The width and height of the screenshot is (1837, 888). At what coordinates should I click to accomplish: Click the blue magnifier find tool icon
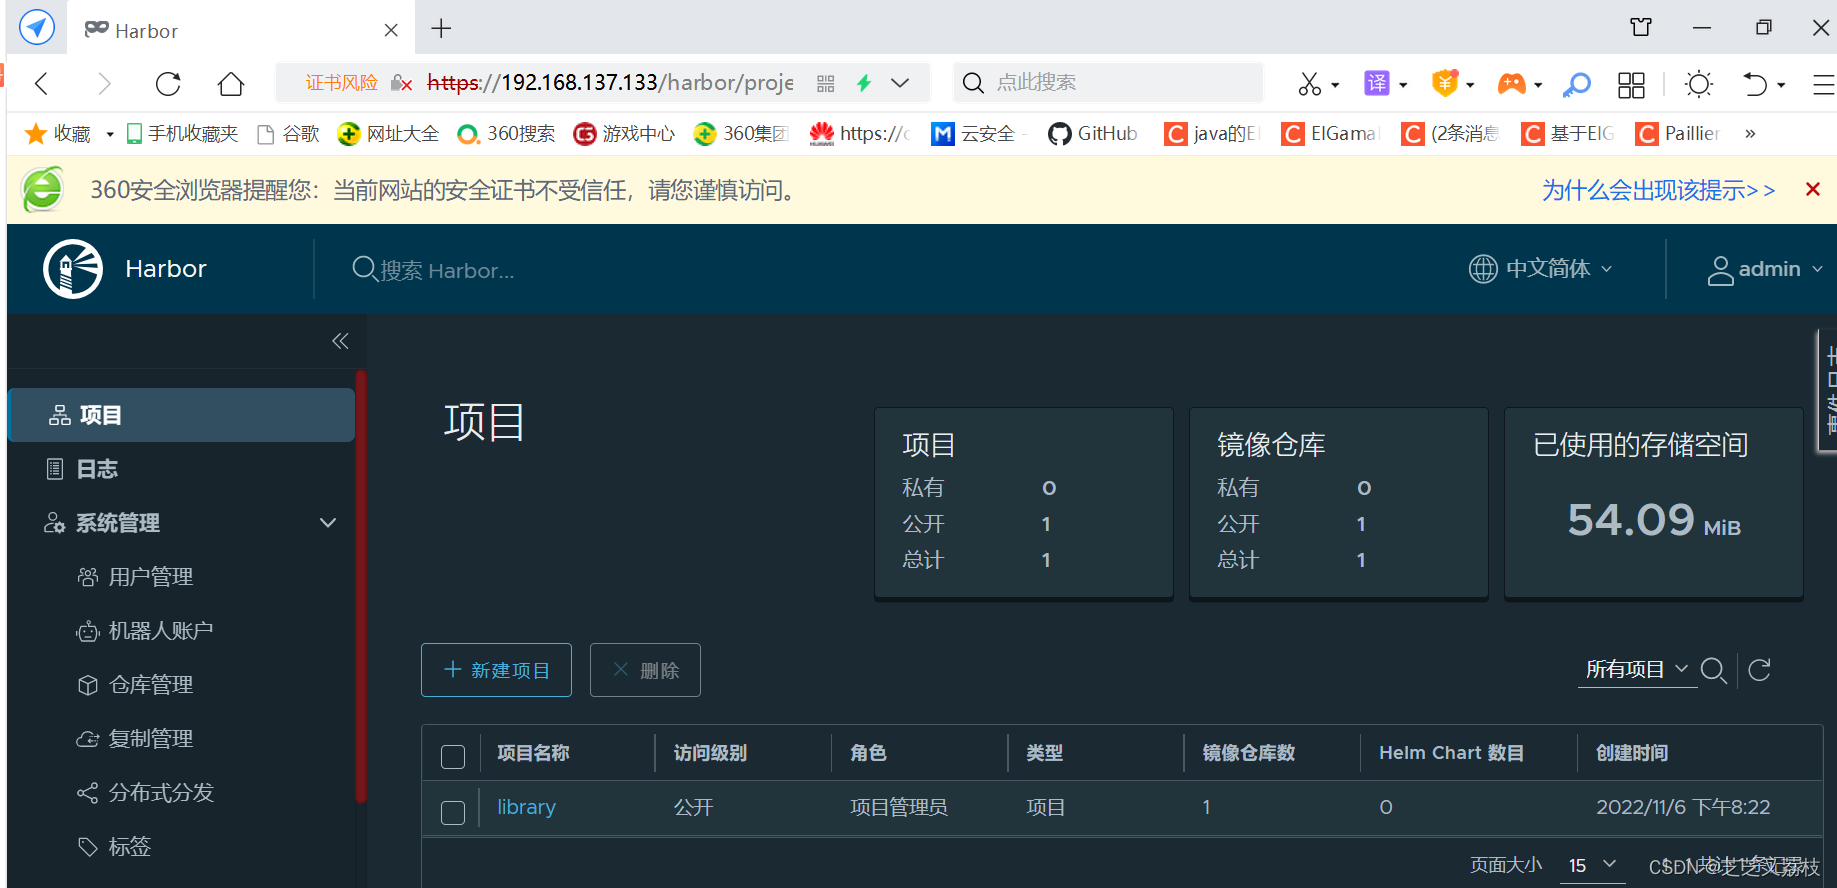[x=1577, y=84]
